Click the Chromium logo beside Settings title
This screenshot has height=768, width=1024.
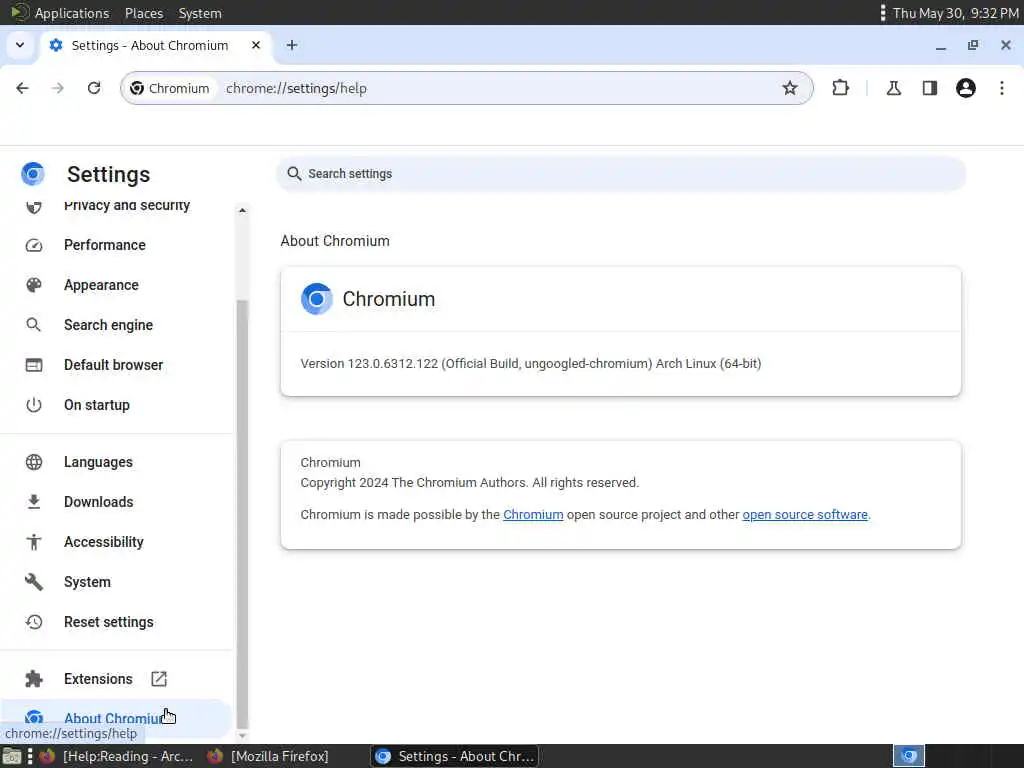point(33,174)
